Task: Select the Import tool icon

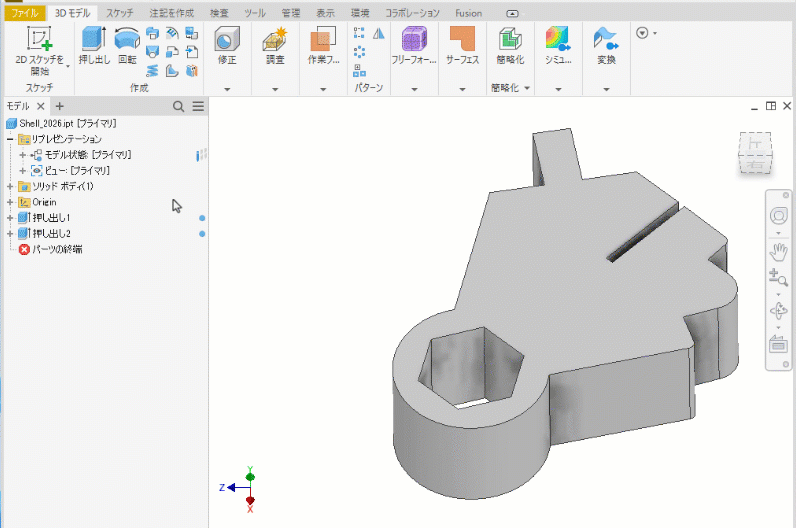Action: 192,52
